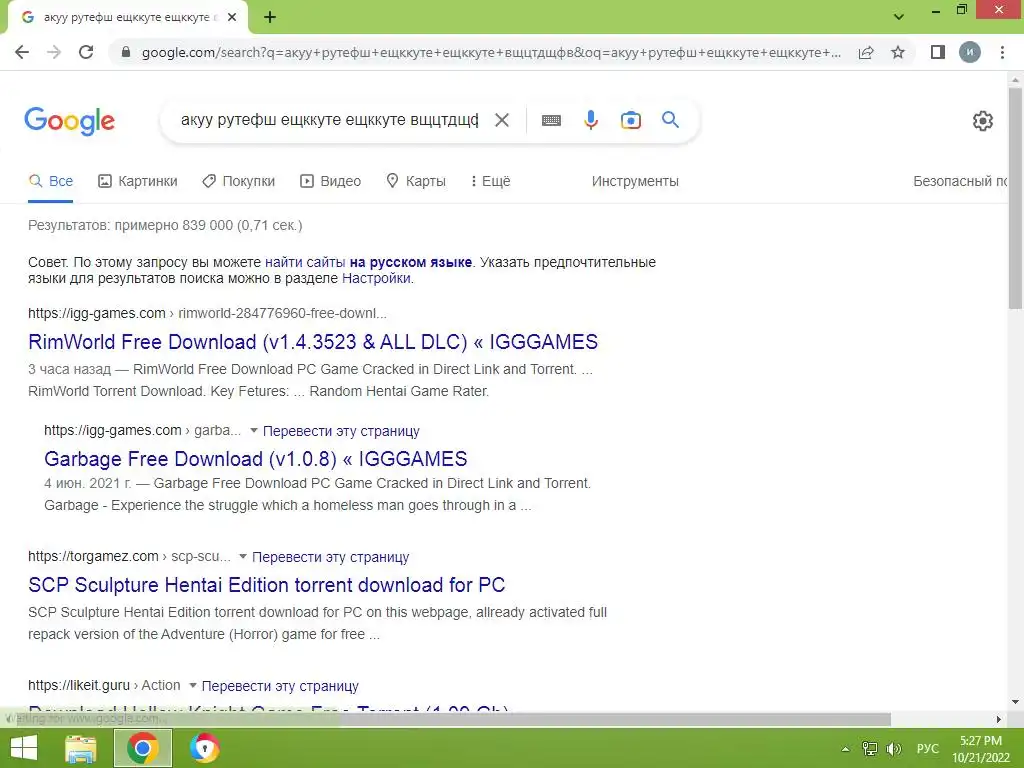1024x768 pixels.
Task: Expand the Ещё more menu
Action: [490, 181]
